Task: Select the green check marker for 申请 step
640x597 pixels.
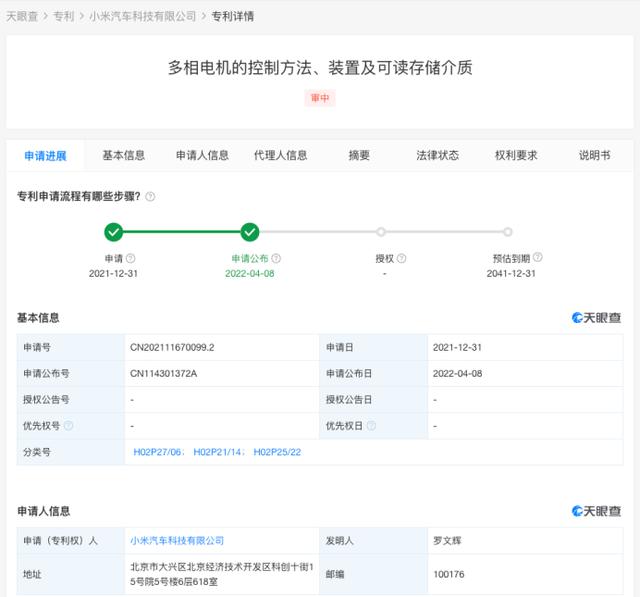Action: 113,232
